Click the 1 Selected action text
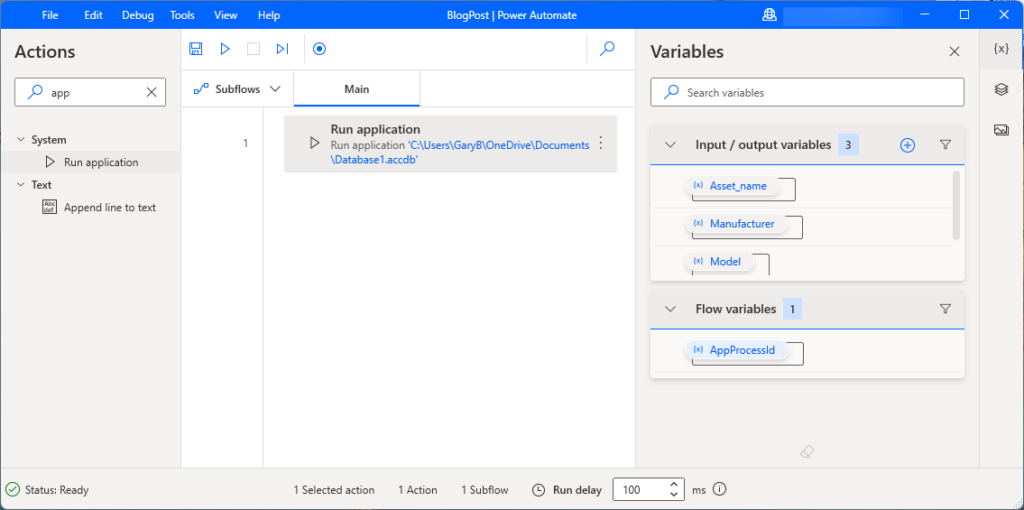 pyautogui.click(x=334, y=490)
